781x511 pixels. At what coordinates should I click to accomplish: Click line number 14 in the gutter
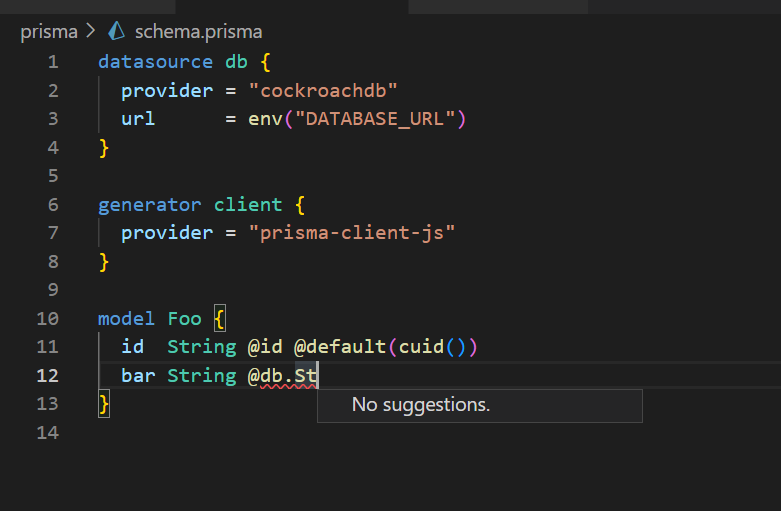point(47,433)
